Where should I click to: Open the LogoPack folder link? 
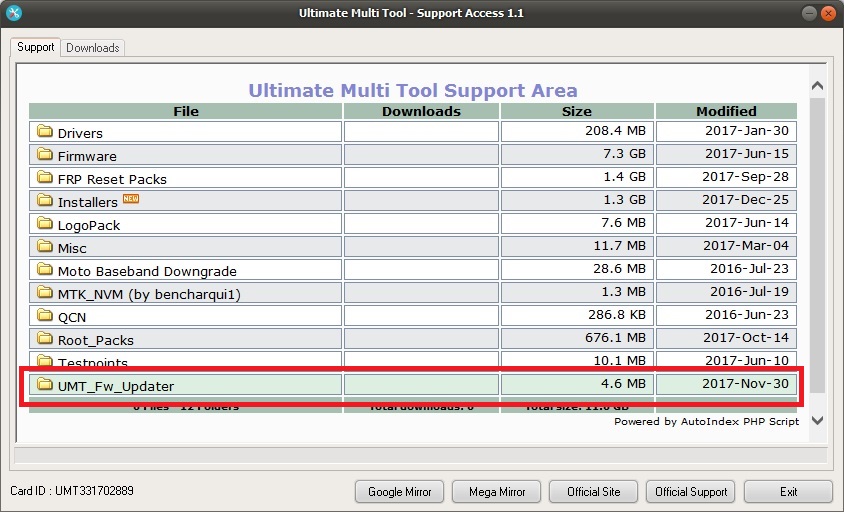pos(89,226)
